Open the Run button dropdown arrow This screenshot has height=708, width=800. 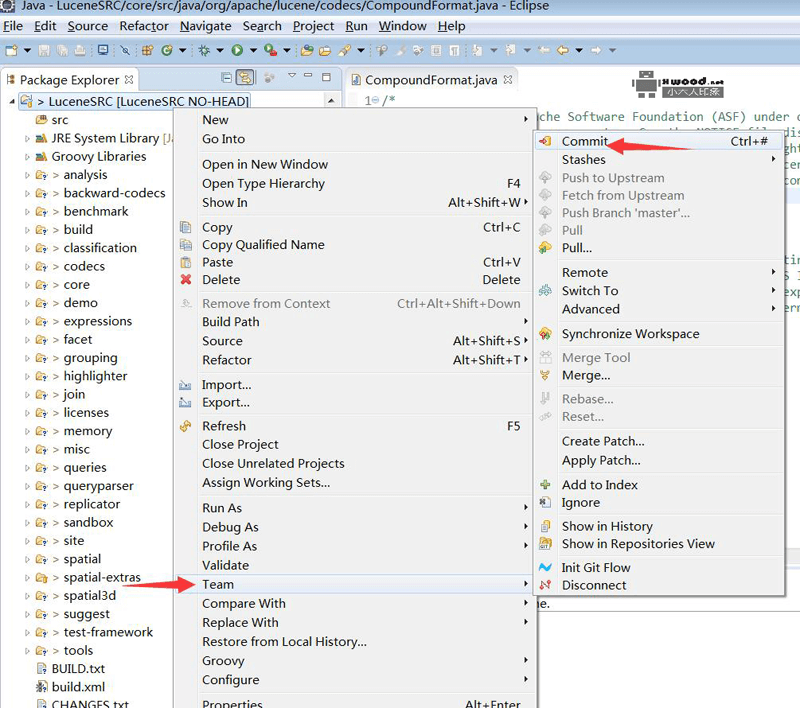tap(253, 50)
